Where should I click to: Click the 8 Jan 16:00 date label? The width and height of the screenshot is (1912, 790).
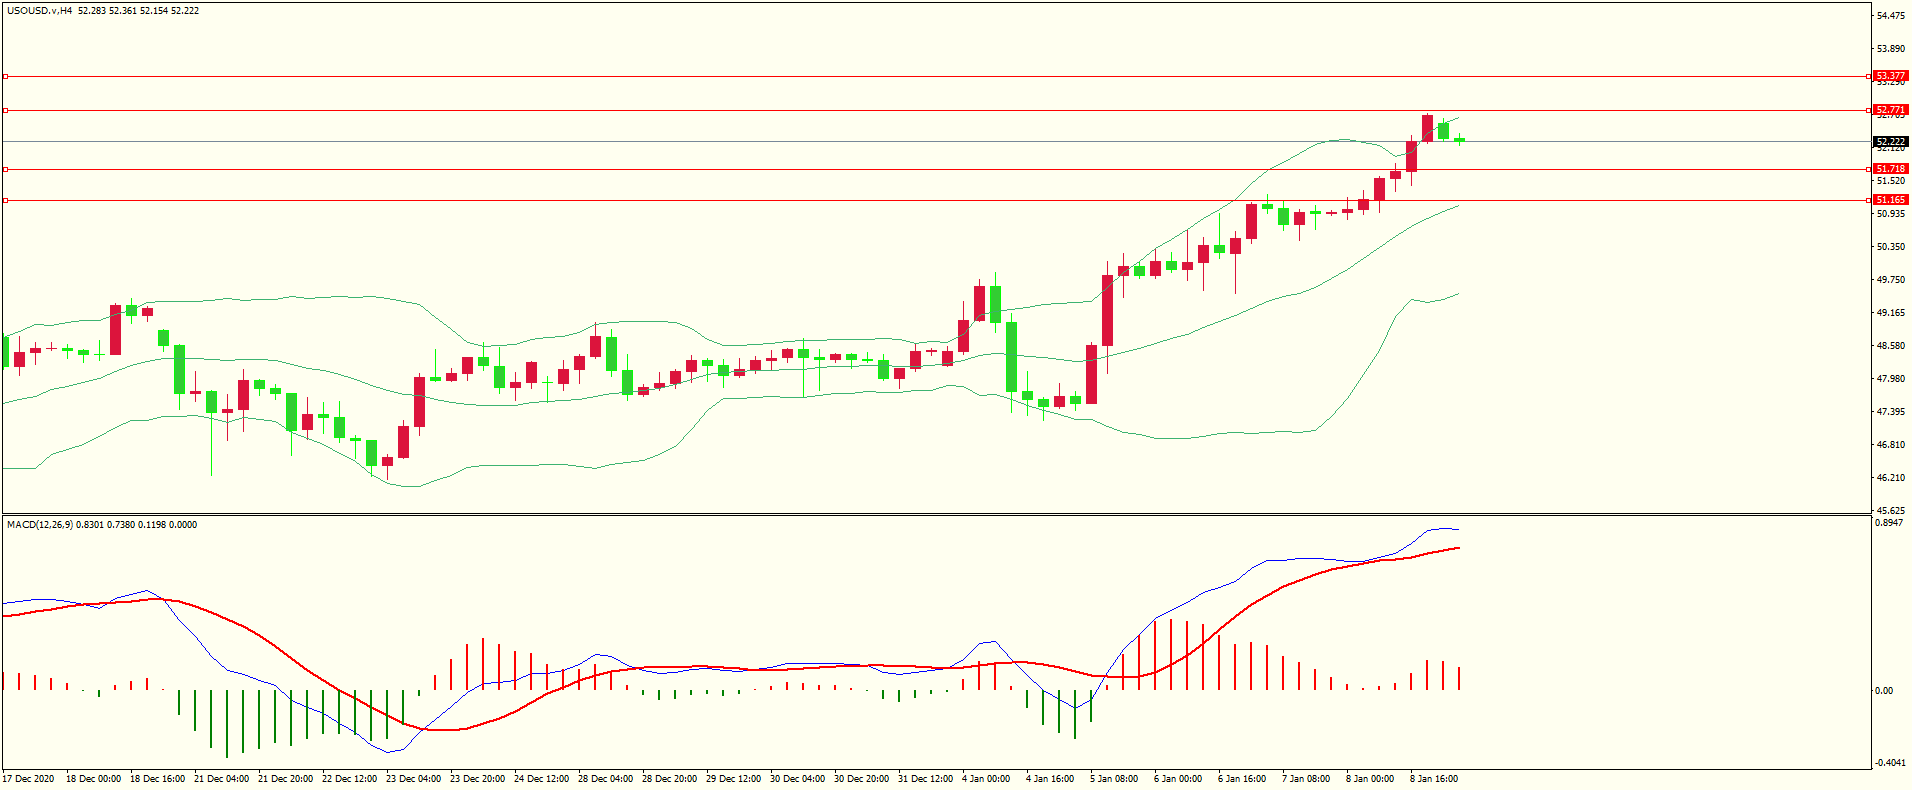(x=1433, y=779)
